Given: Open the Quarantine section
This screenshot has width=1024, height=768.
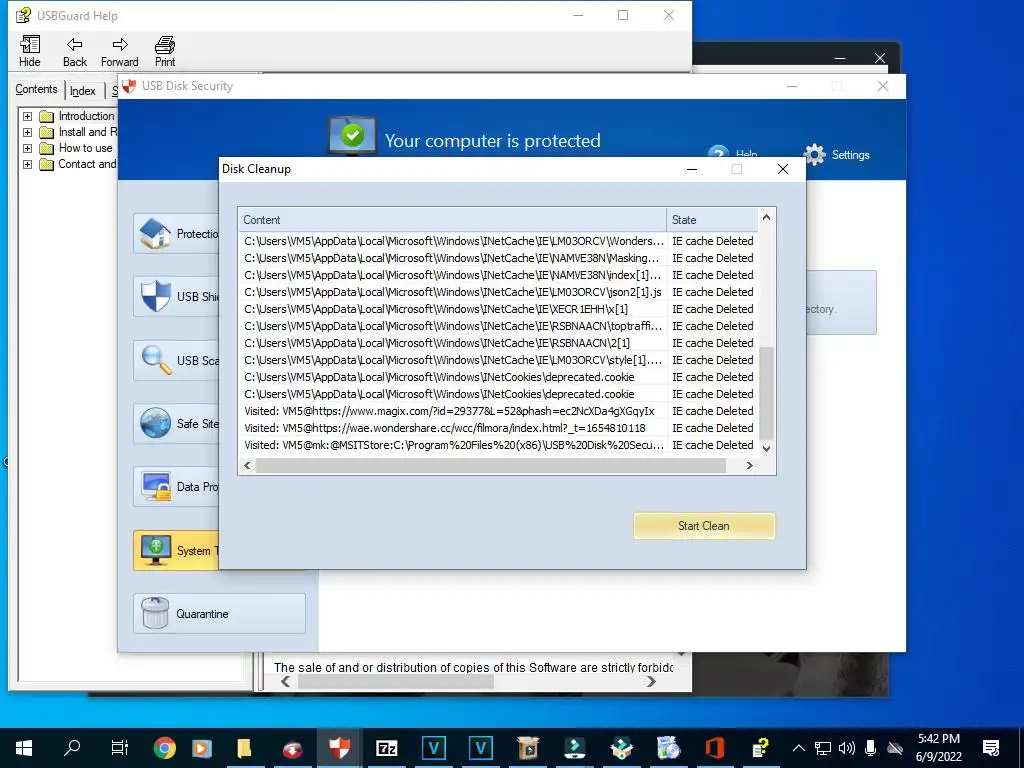Looking at the screenshot, I should click(x=219, y=613).
